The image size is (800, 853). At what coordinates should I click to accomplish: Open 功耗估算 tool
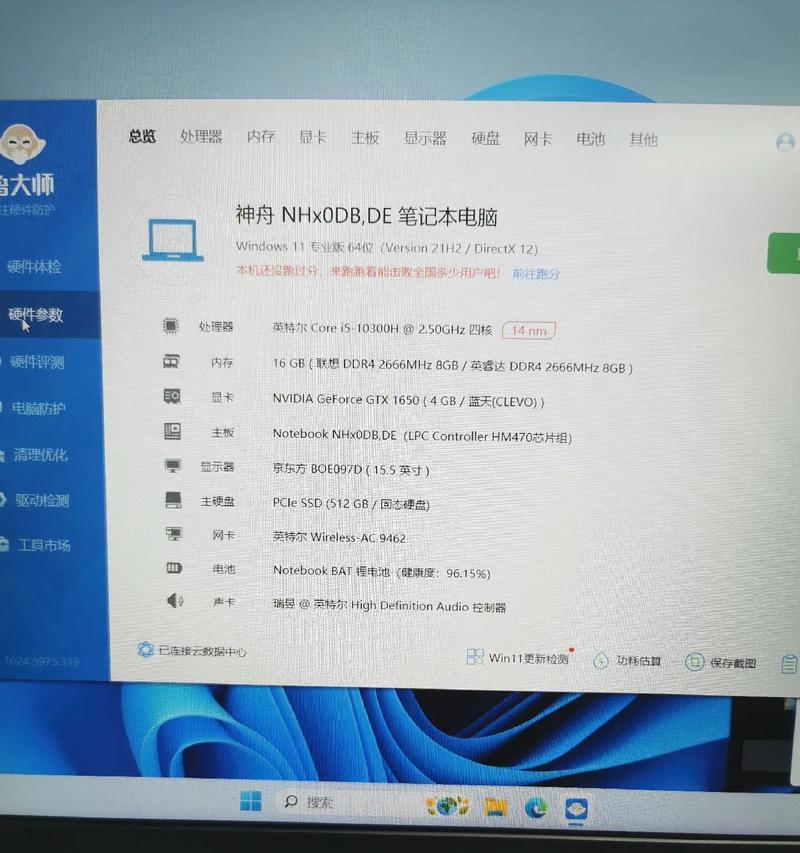[x=627, y=660]
